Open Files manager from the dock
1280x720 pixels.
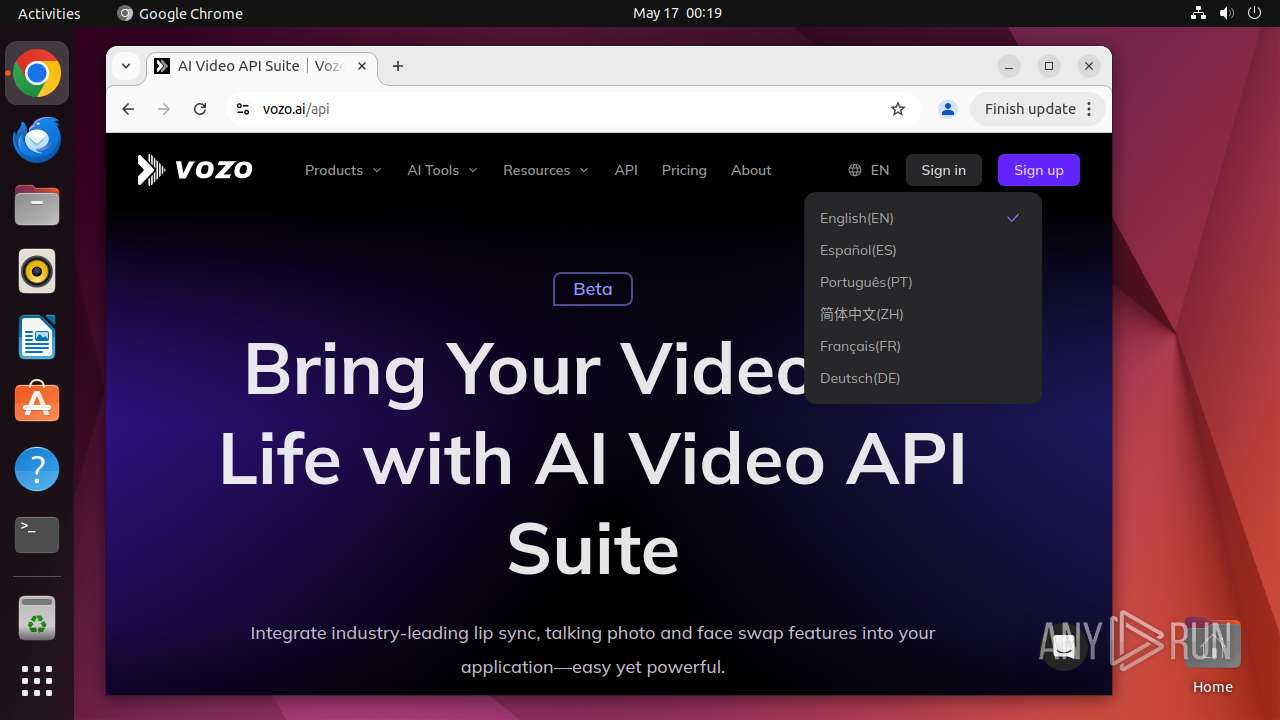click(x=37, y=206)
